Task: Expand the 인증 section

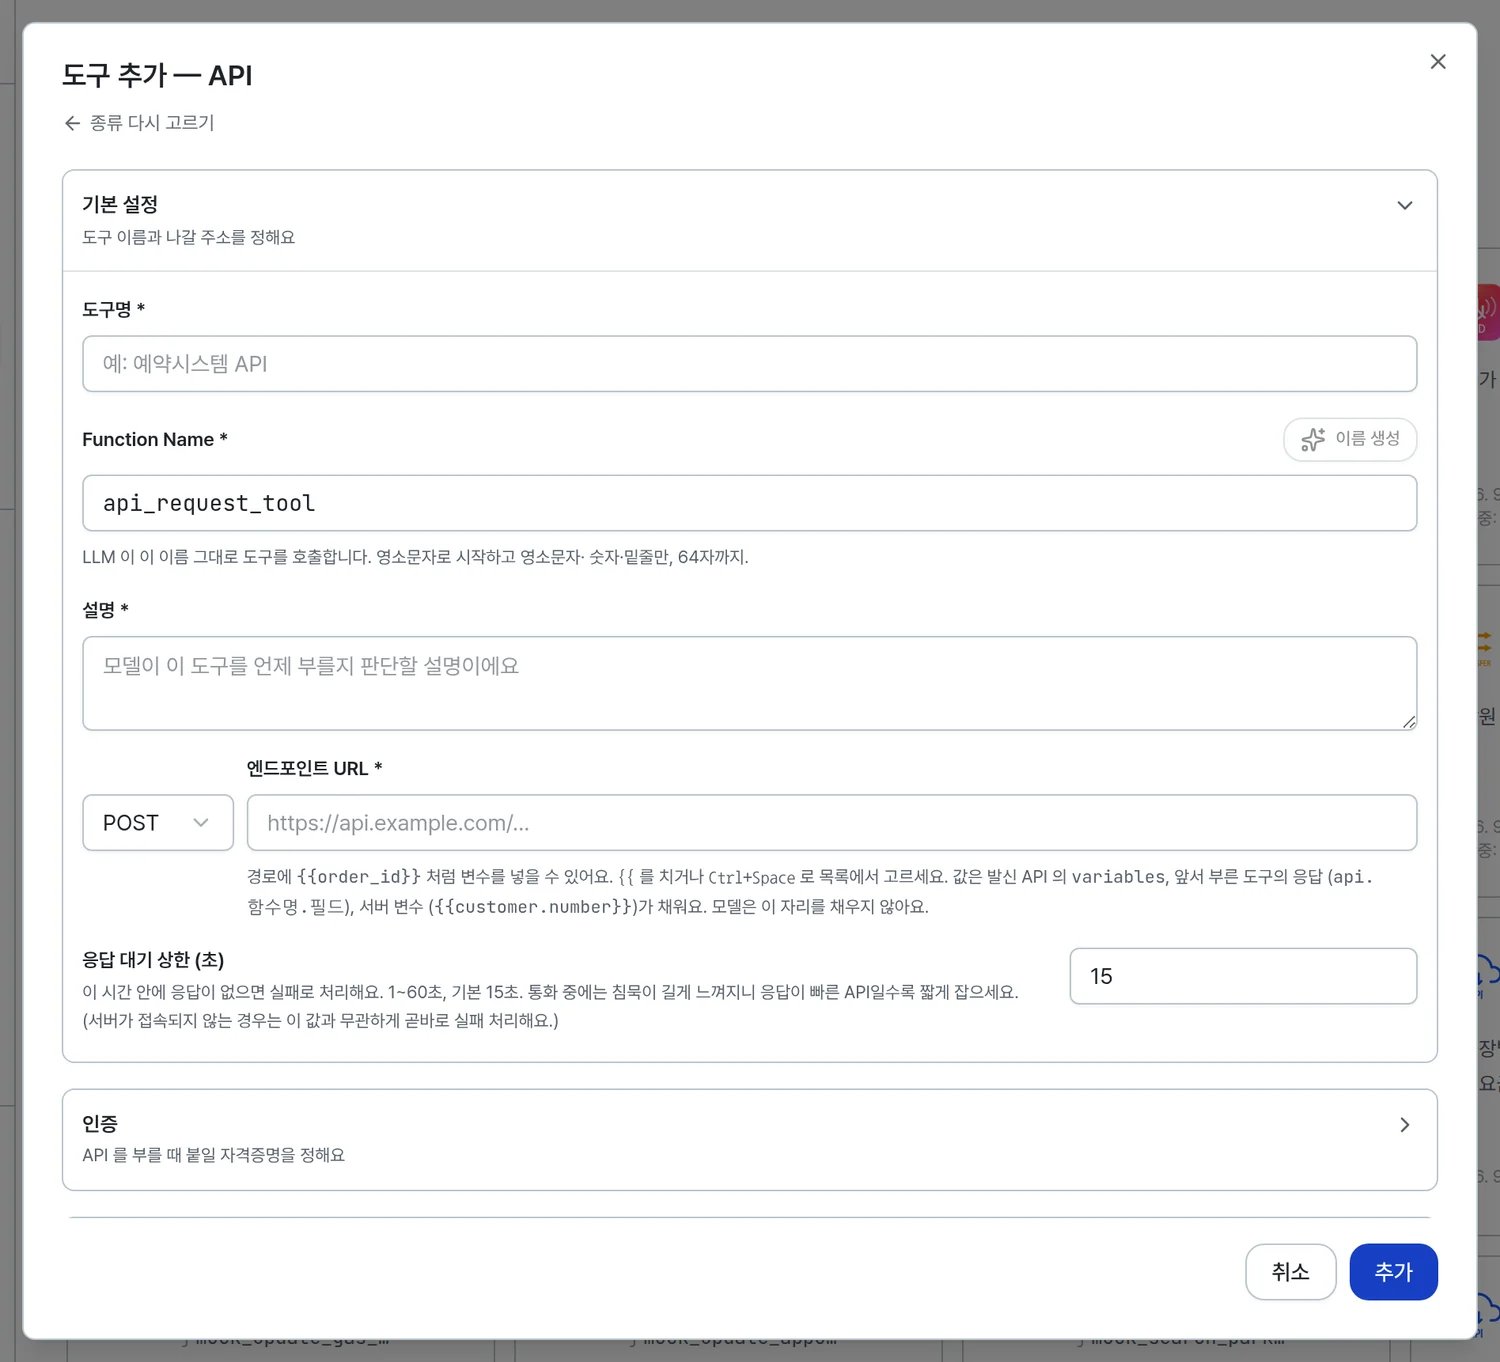Action: (749, 1139)
